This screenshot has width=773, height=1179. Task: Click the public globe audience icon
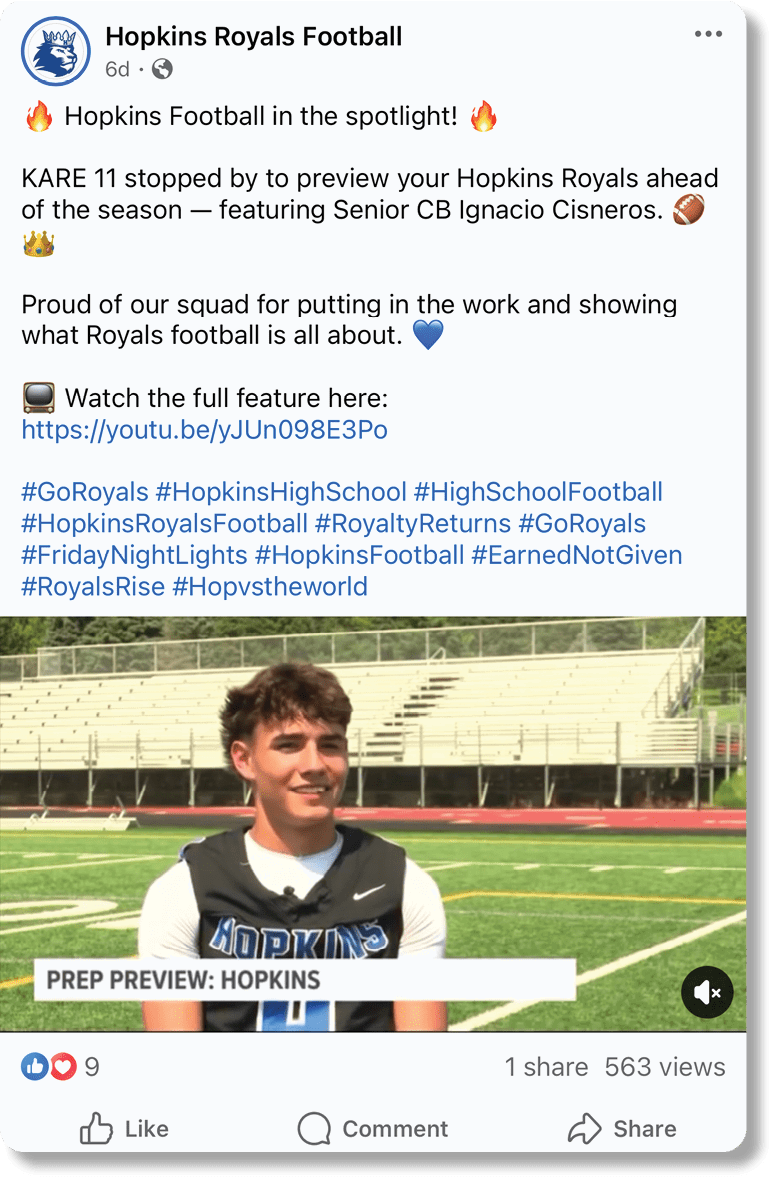(x=162, y=69)
